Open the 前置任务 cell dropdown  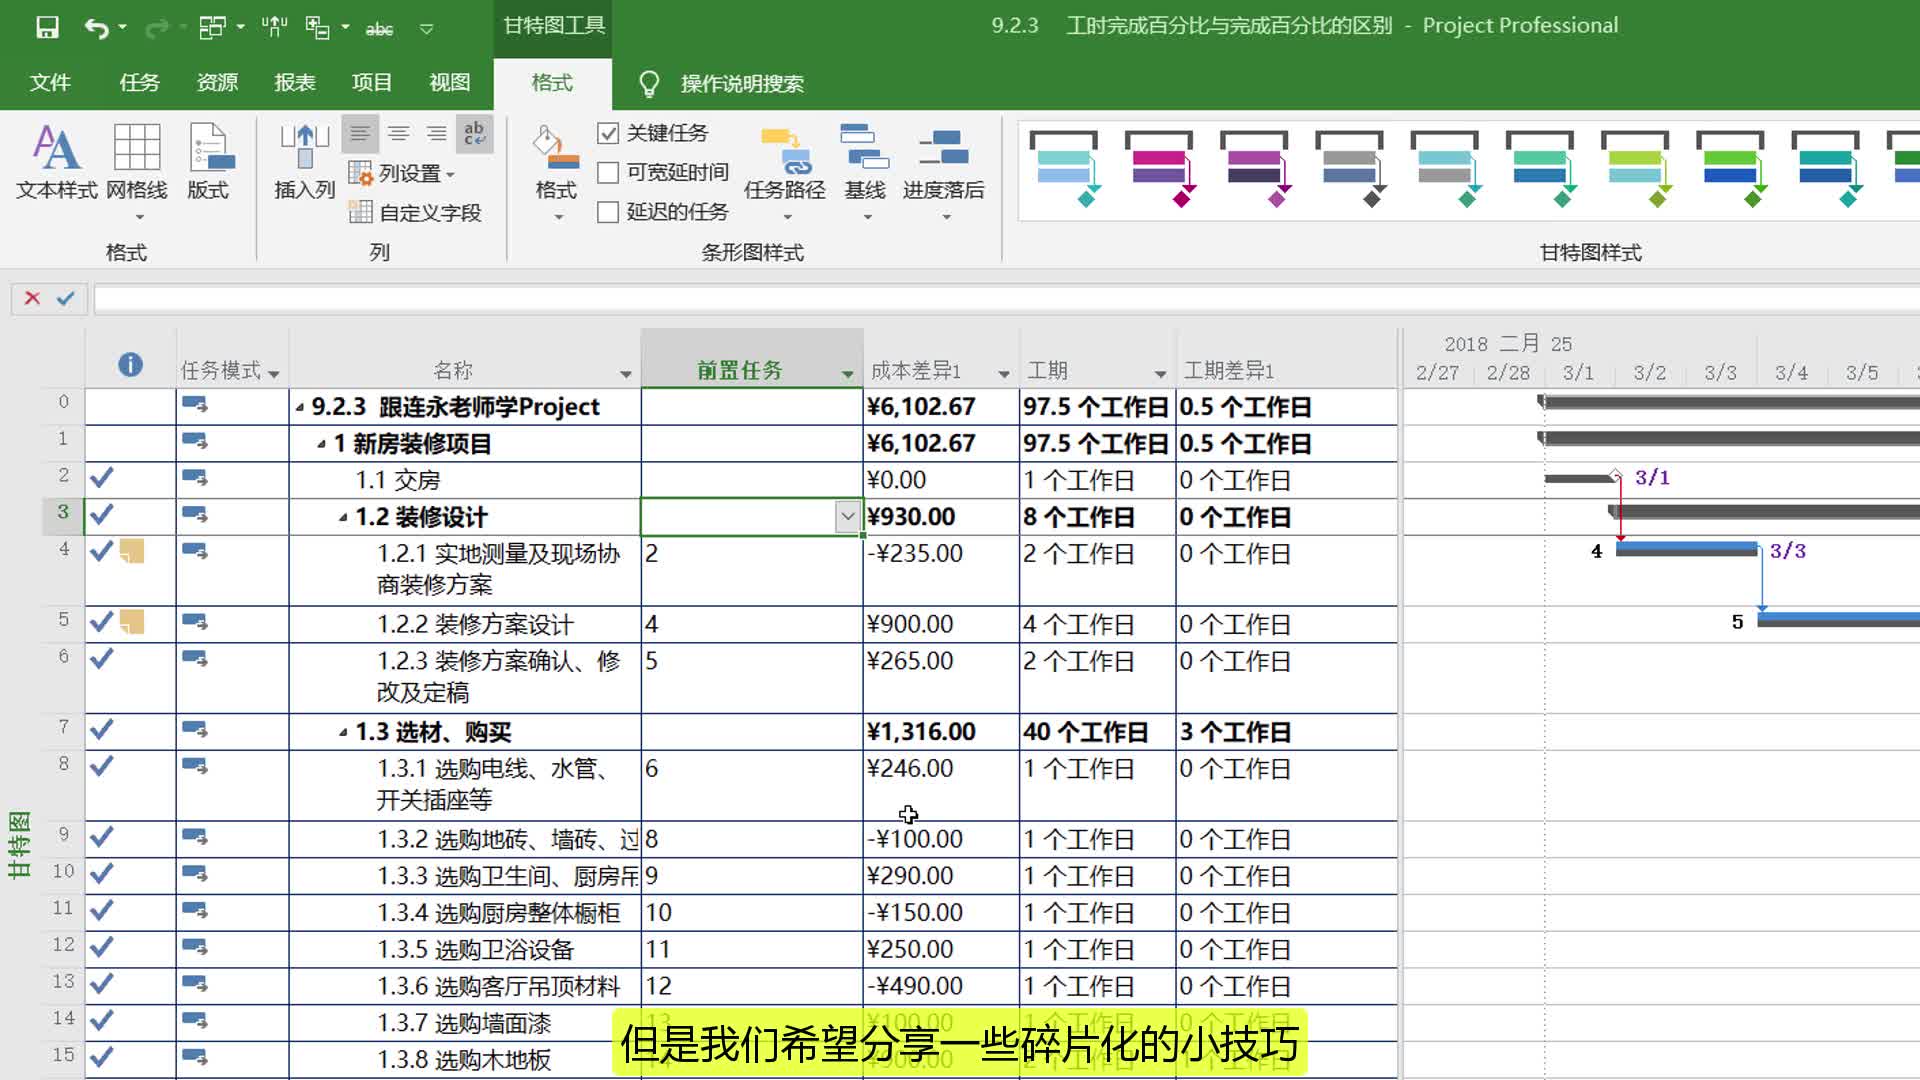tap(845, 517)
